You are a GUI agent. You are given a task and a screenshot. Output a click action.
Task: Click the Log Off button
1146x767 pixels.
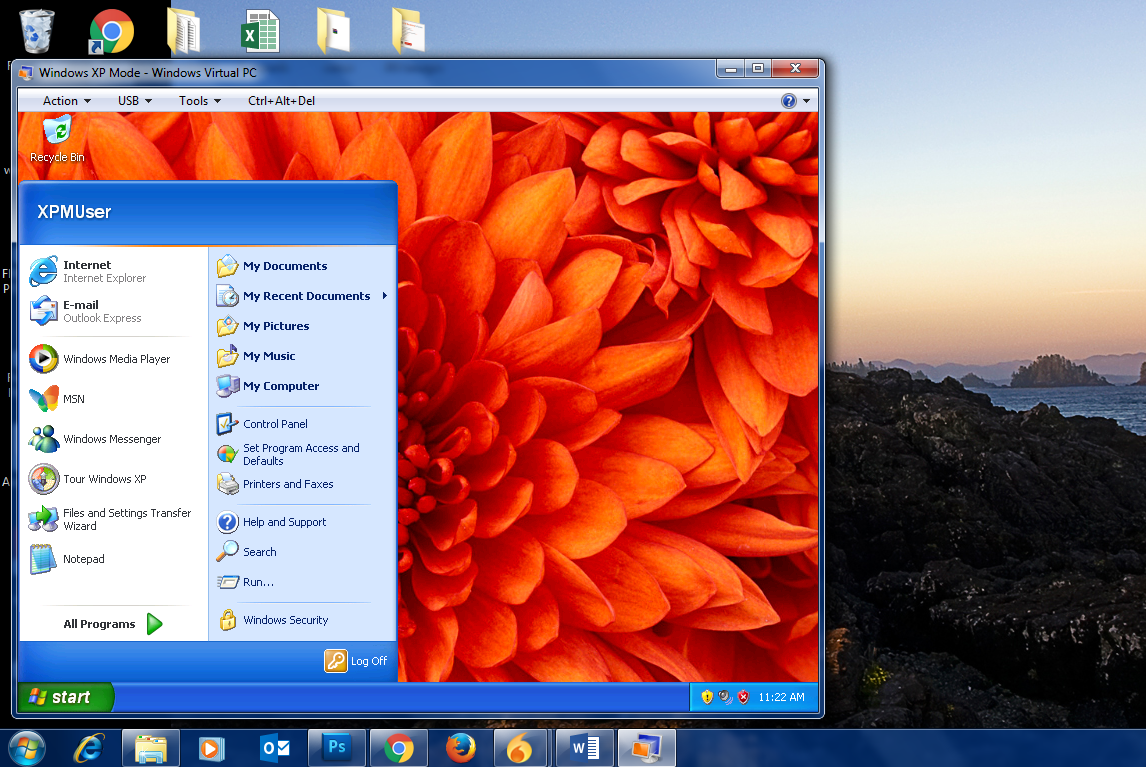pos(356,661)
